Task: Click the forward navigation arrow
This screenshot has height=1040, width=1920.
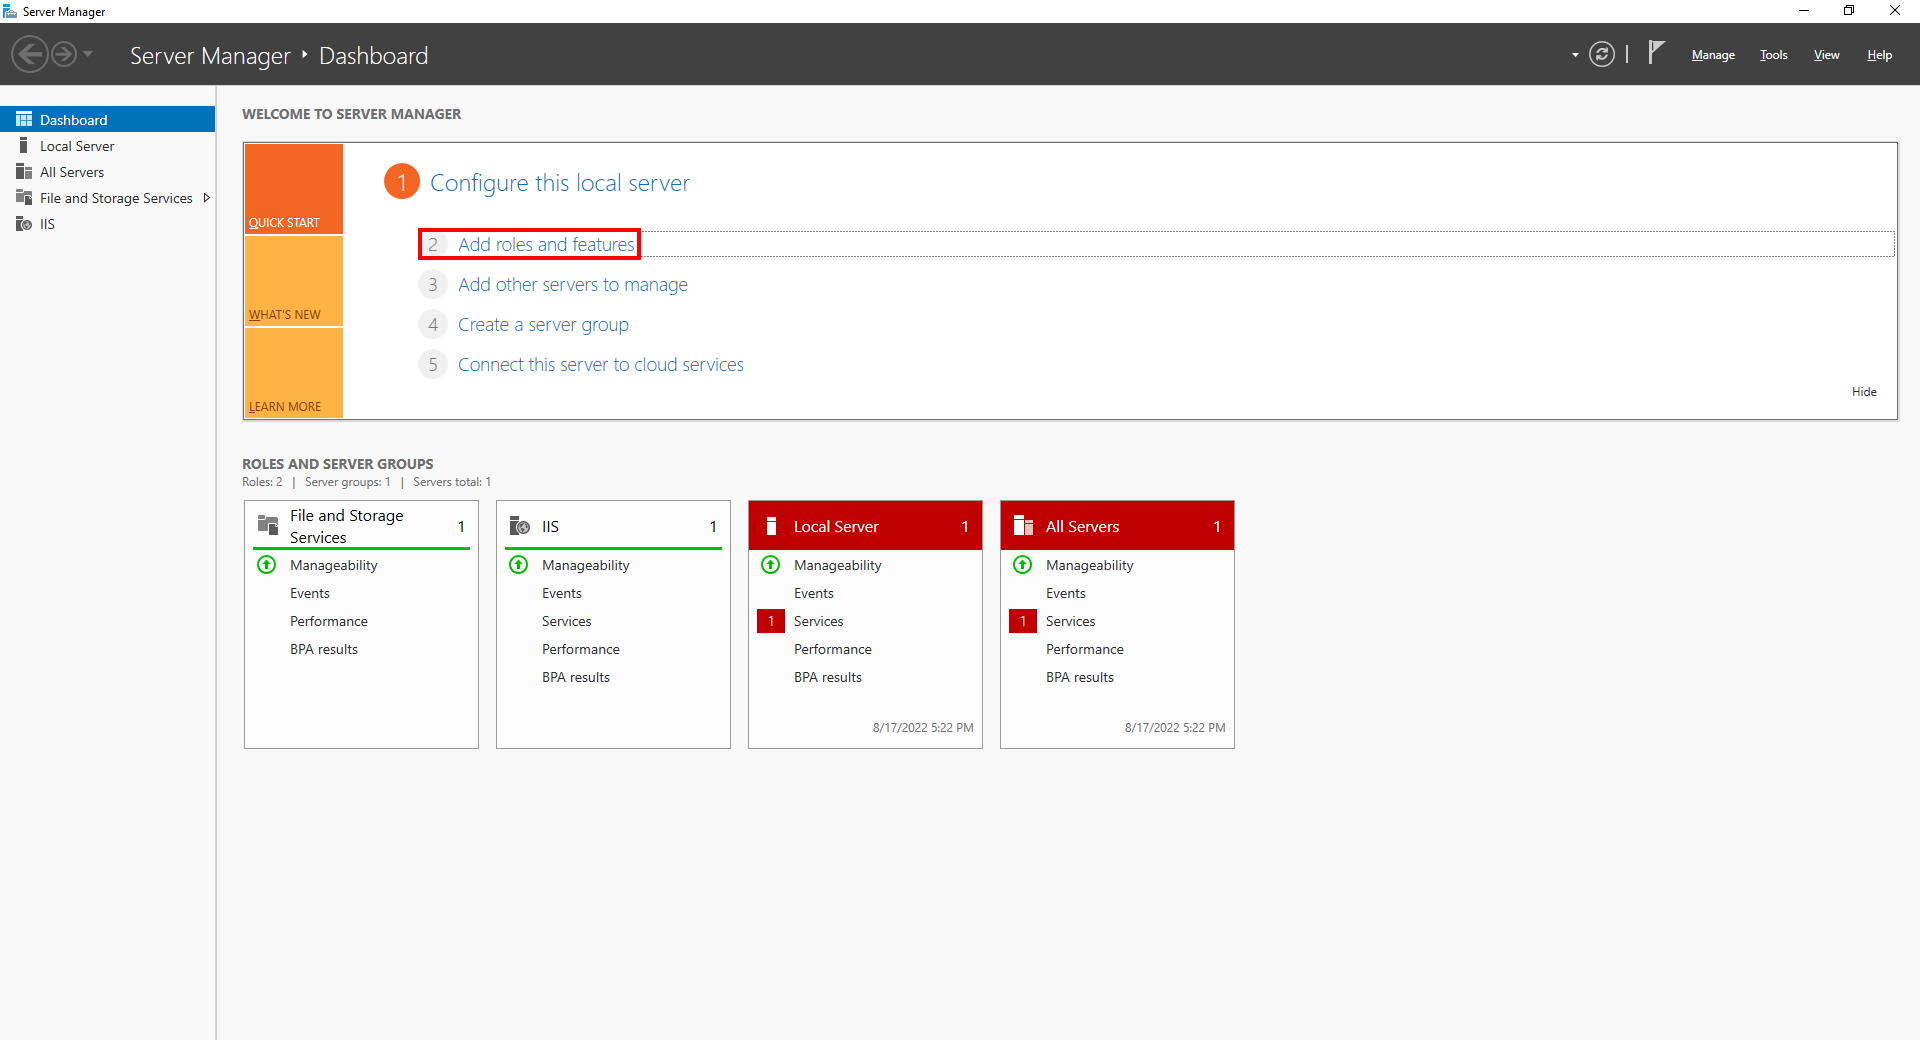Action: [x=64, y=54]
